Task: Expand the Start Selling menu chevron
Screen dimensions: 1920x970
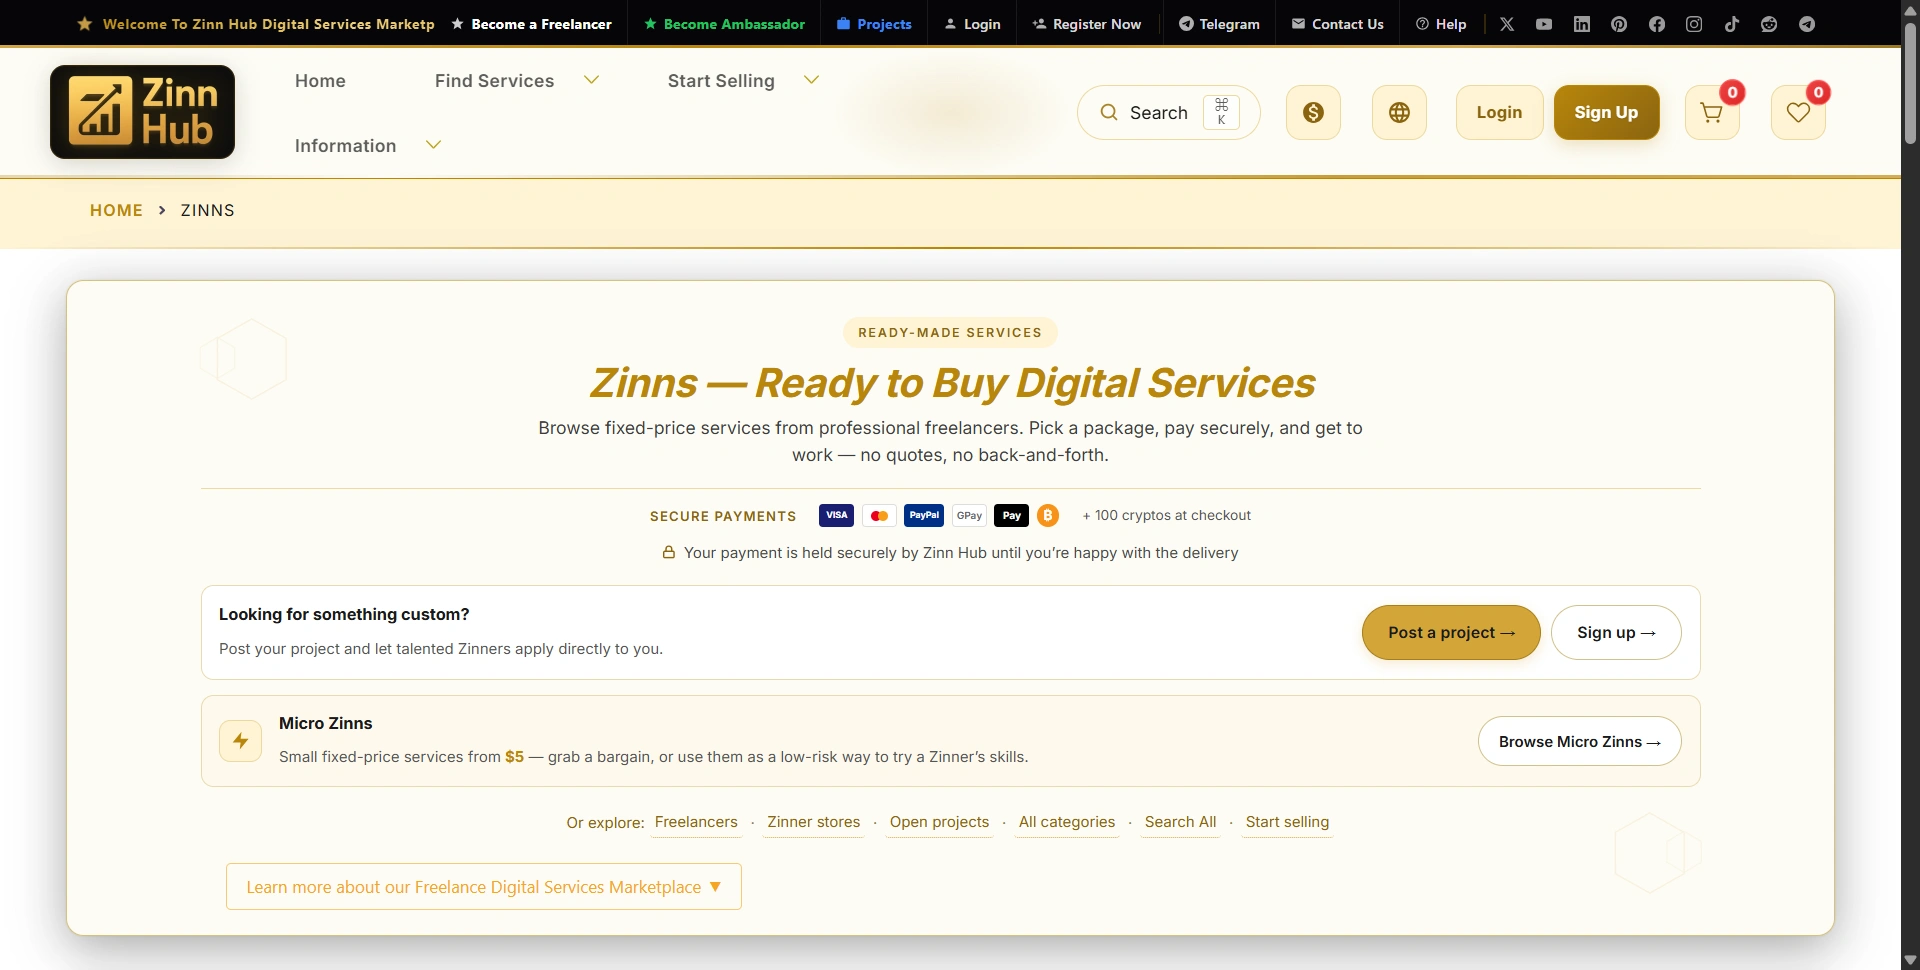Action: click(x=811, y=80)
